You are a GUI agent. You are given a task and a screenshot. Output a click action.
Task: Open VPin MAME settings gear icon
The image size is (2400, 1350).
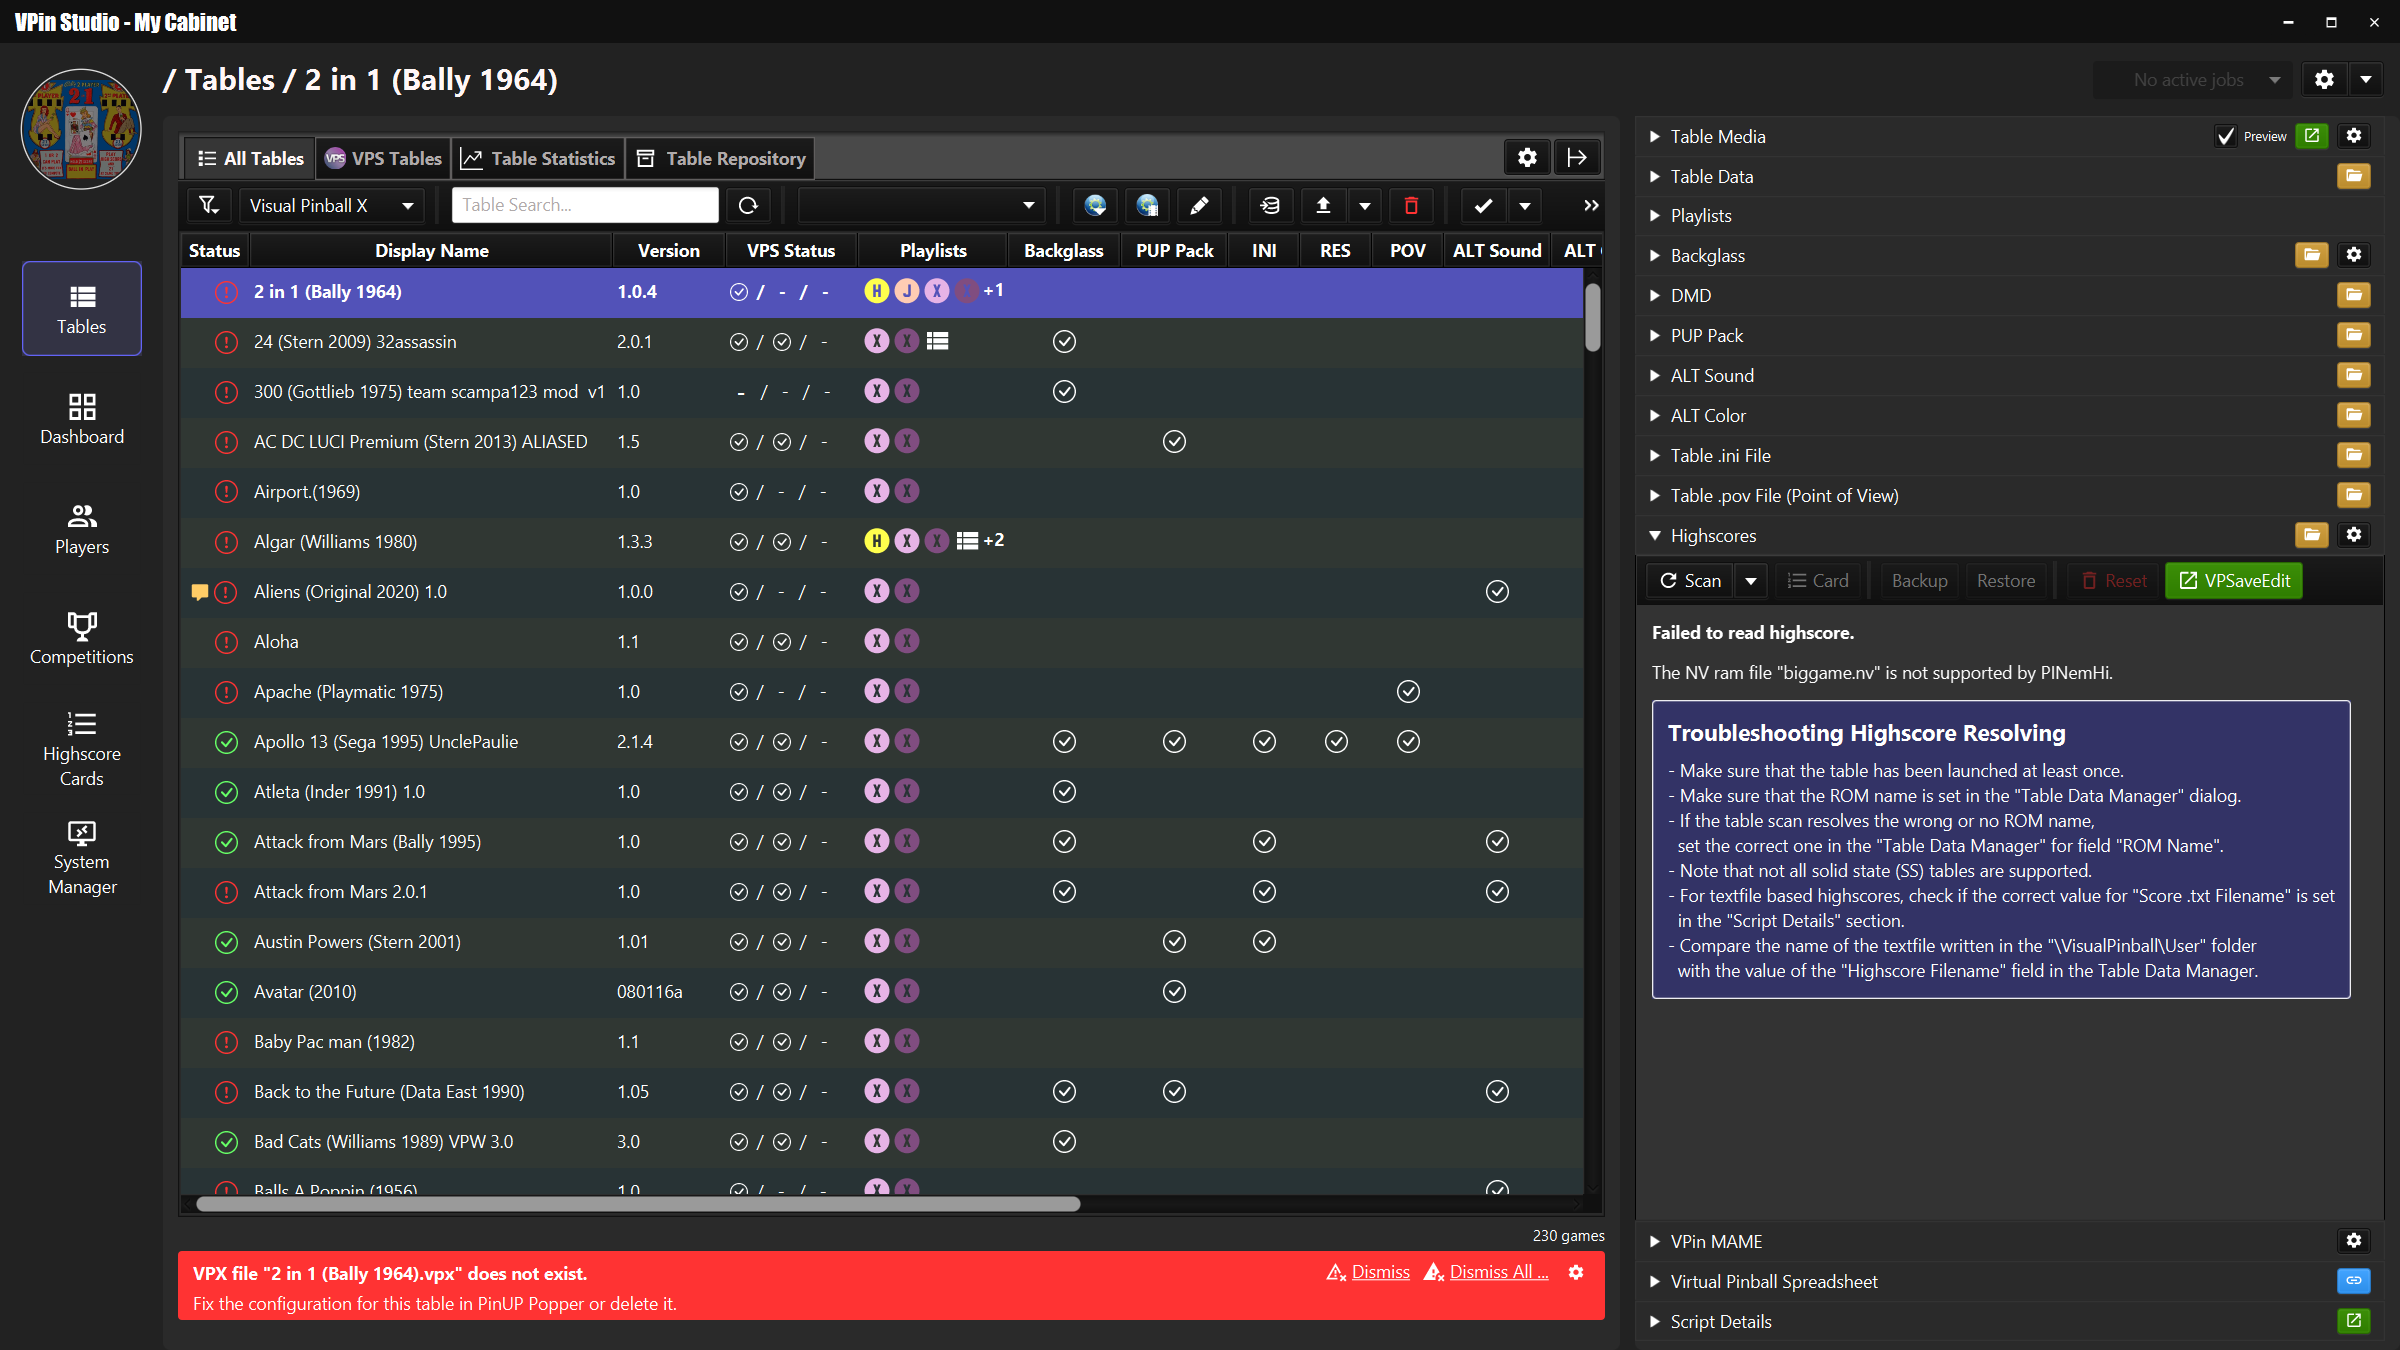click(2354, 1241)
